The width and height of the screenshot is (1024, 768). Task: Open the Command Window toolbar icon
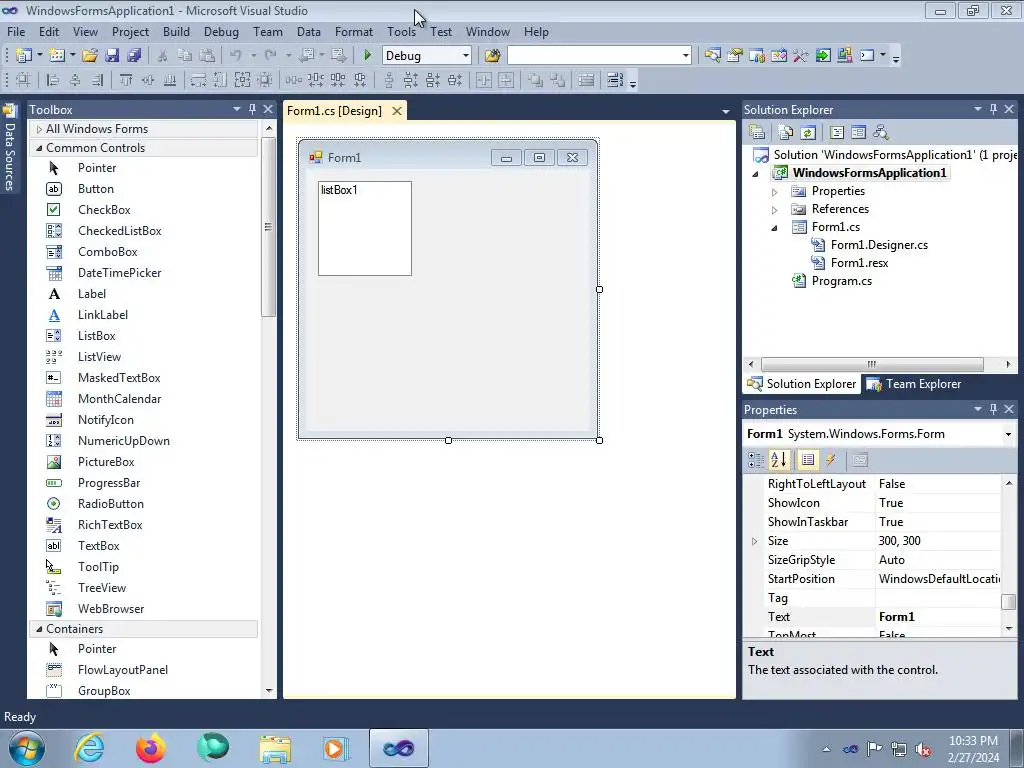[867, 56]
